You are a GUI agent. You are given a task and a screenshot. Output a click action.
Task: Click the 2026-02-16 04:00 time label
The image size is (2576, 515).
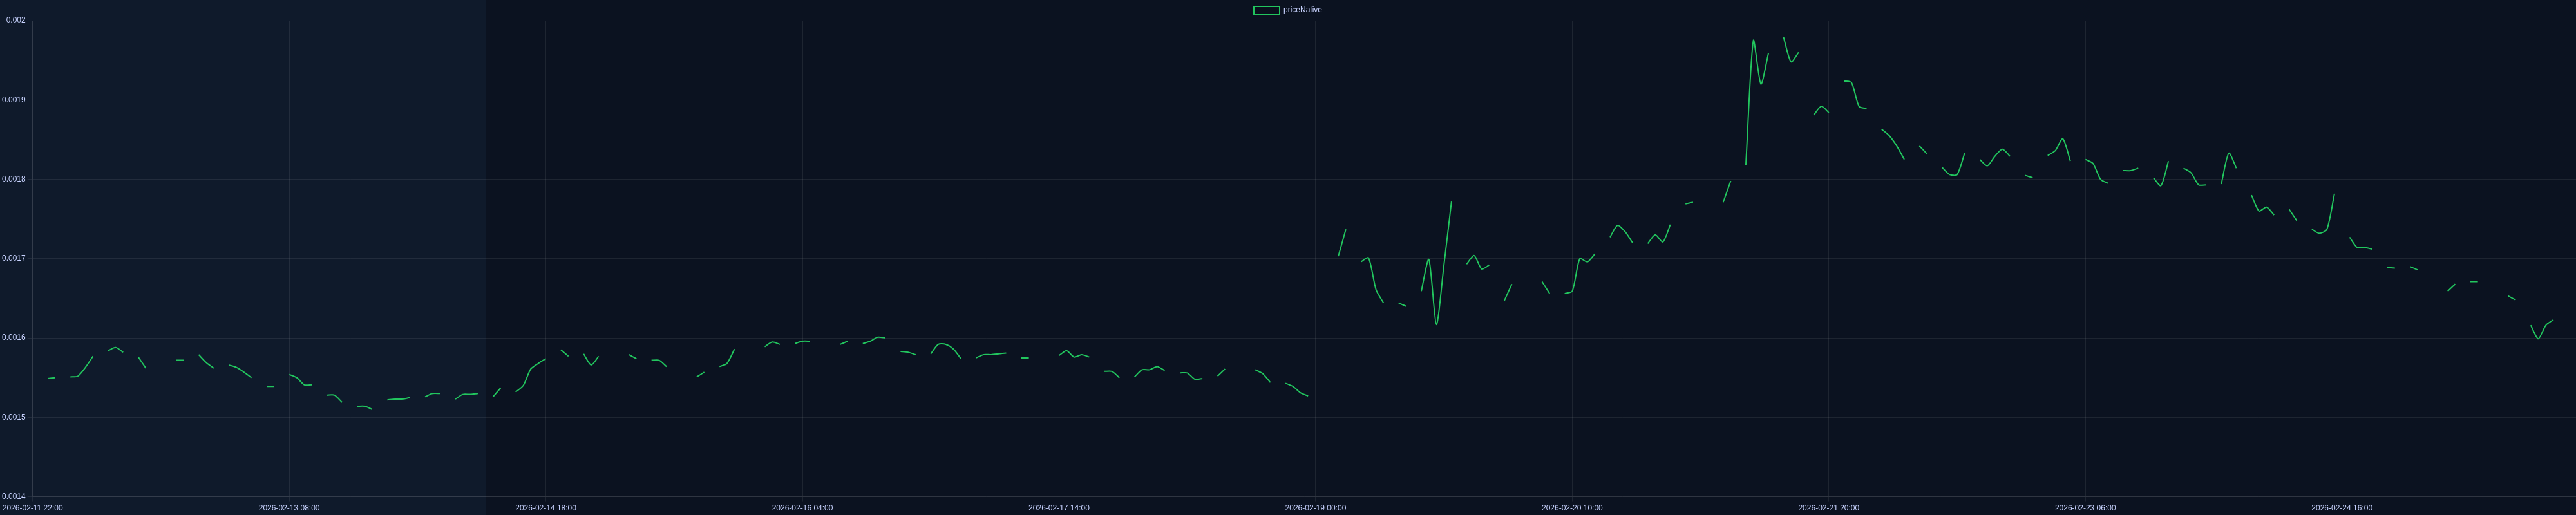tap(802, 508)
